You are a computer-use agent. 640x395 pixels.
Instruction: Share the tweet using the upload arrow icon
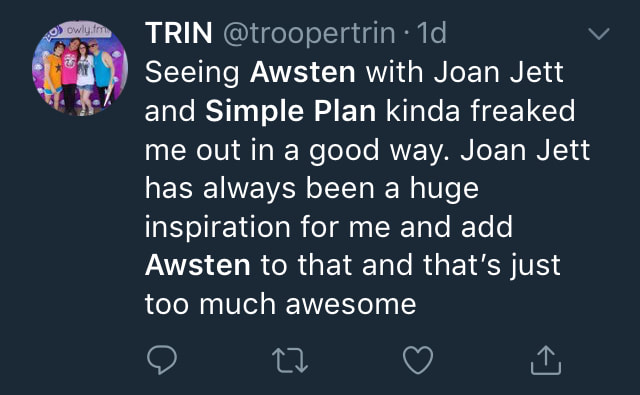[x=546, y=360]
